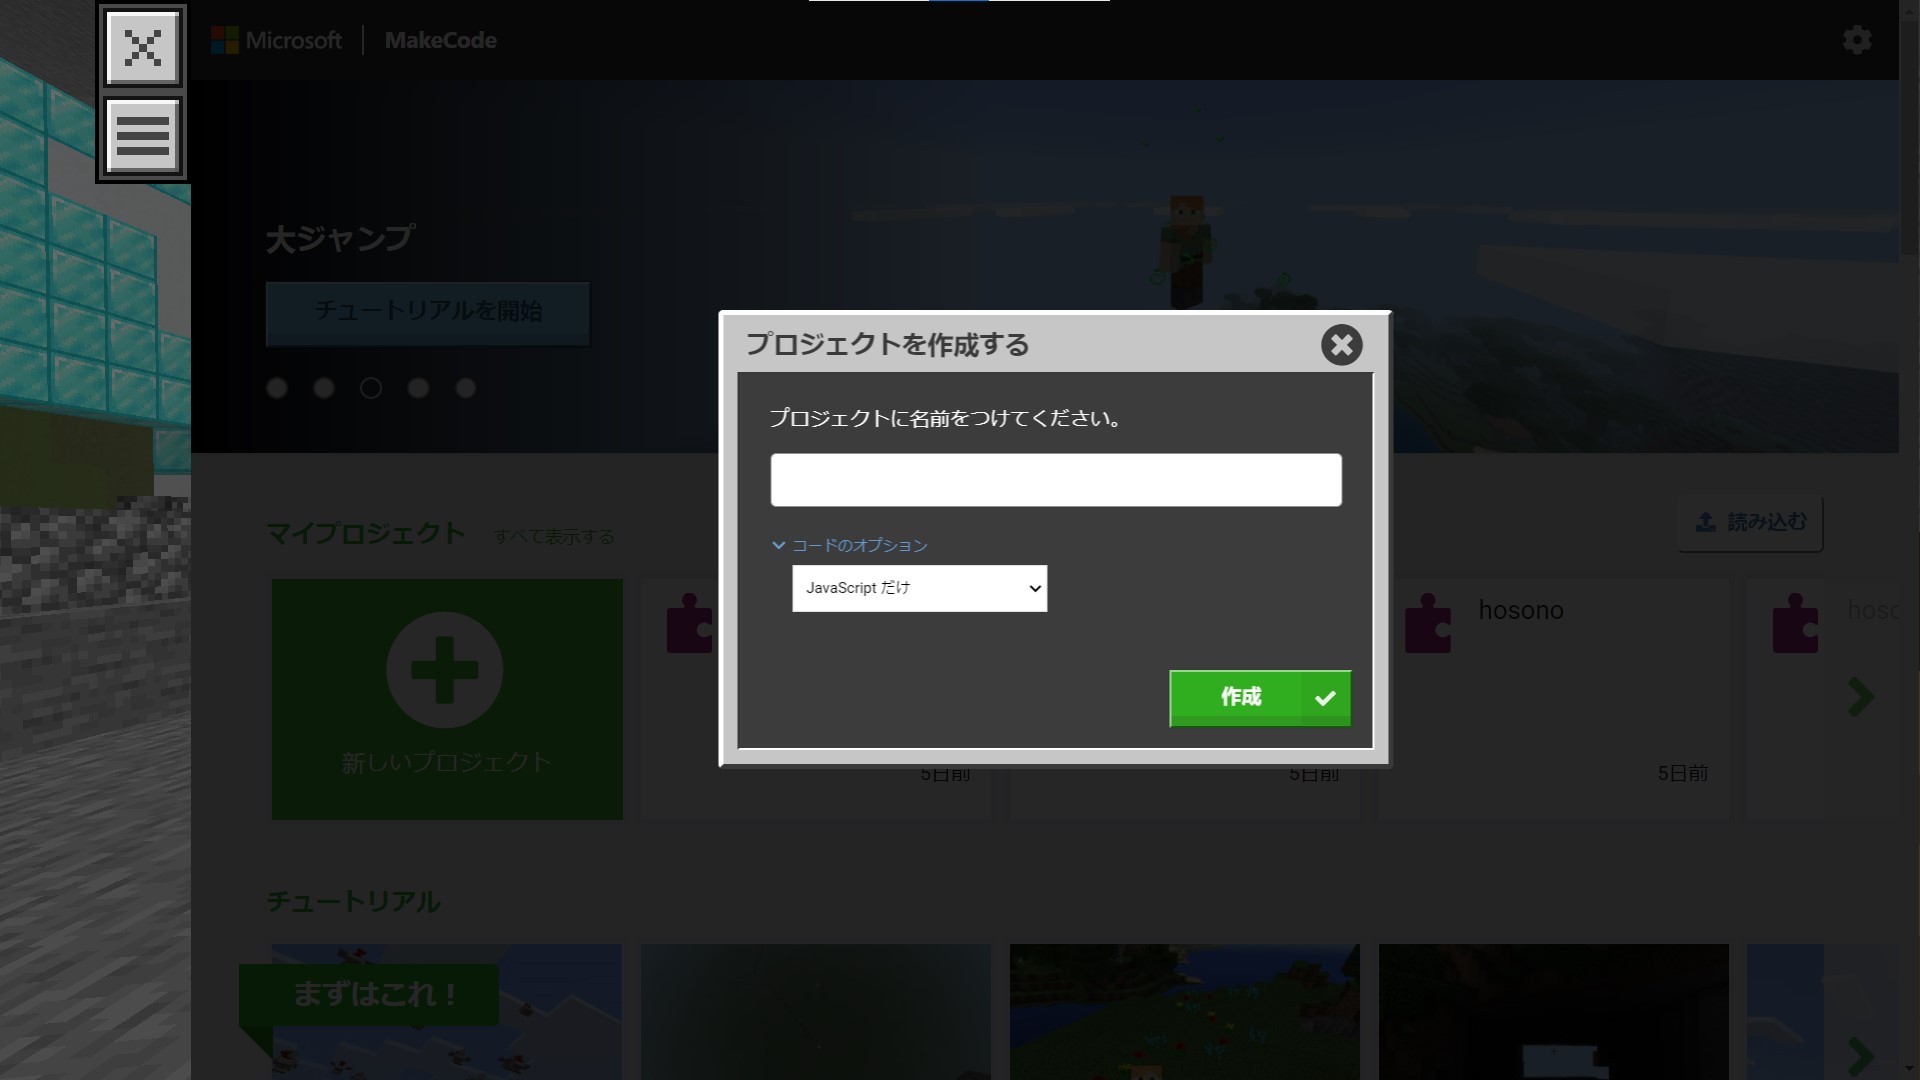Image resolution: width=1920 pixels, height=1080 pixels.
Task: Click the 読み込む import button
Action: tap(1750, 522)
